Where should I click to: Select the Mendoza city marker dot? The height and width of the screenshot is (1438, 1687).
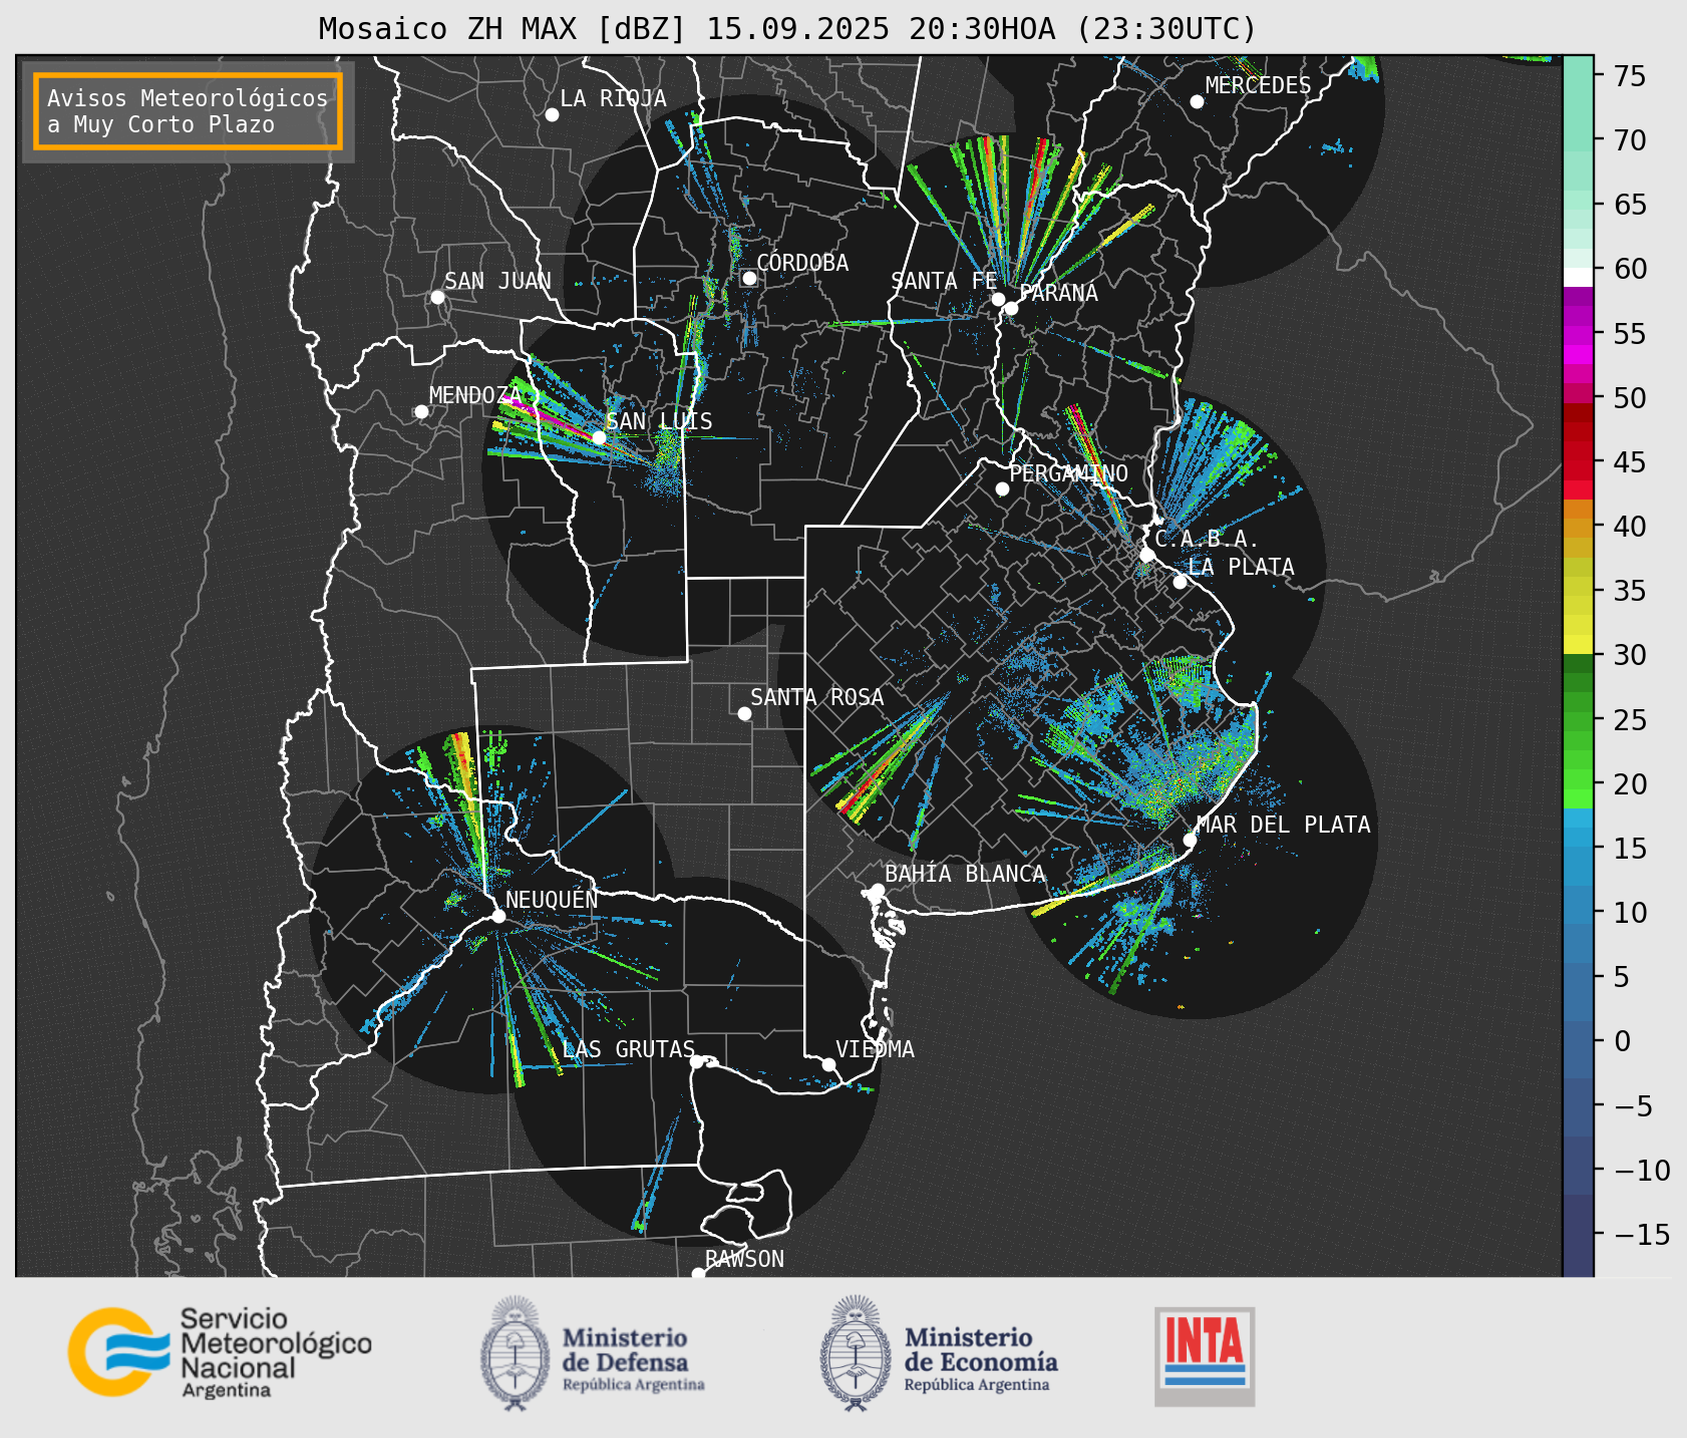tap(422, 411)
